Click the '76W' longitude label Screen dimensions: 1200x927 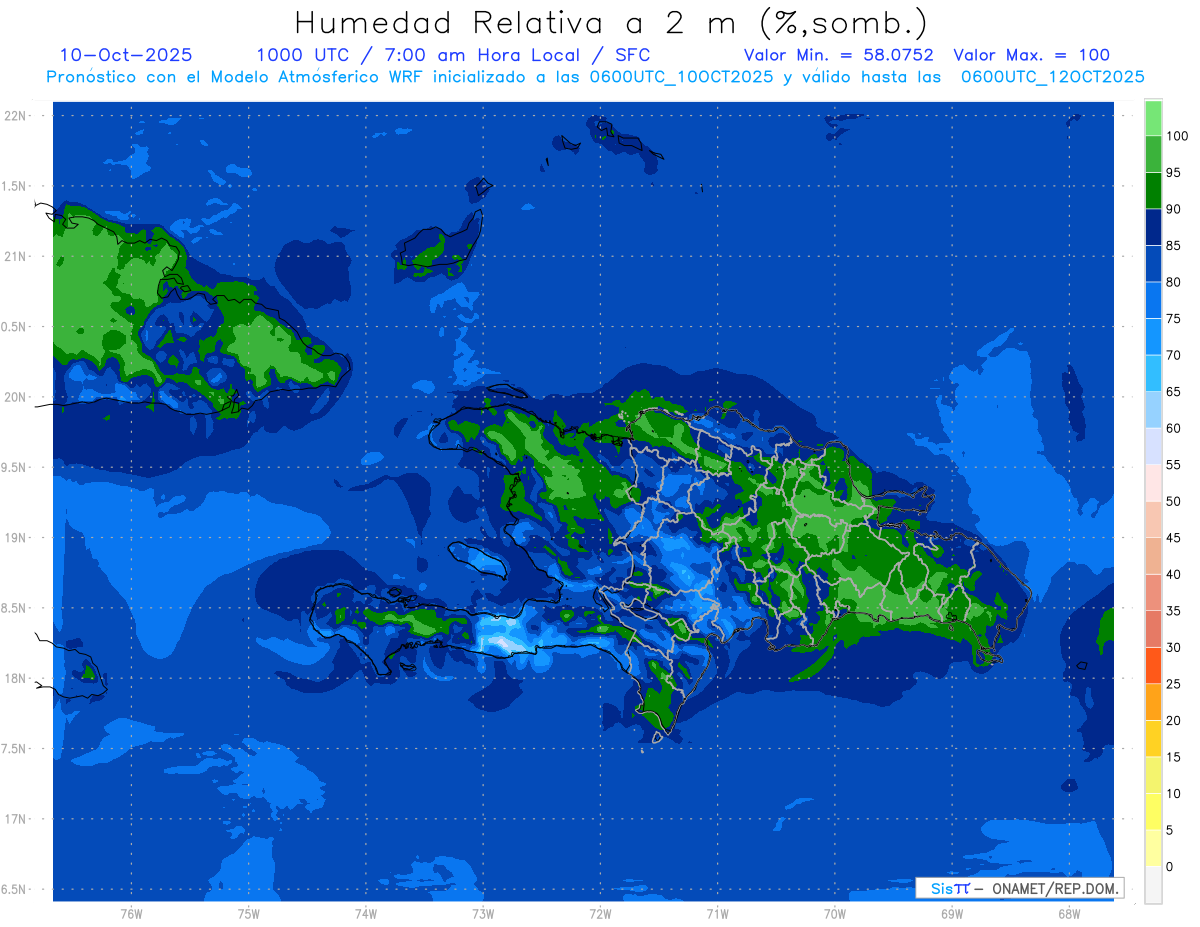[x=131, y=914]
